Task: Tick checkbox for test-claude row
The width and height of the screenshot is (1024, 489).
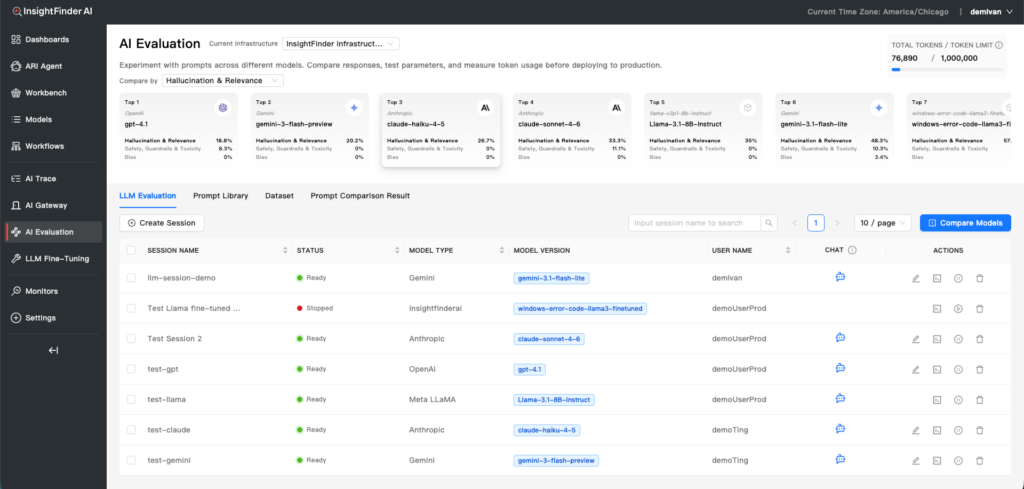Action: click(132, 430)
